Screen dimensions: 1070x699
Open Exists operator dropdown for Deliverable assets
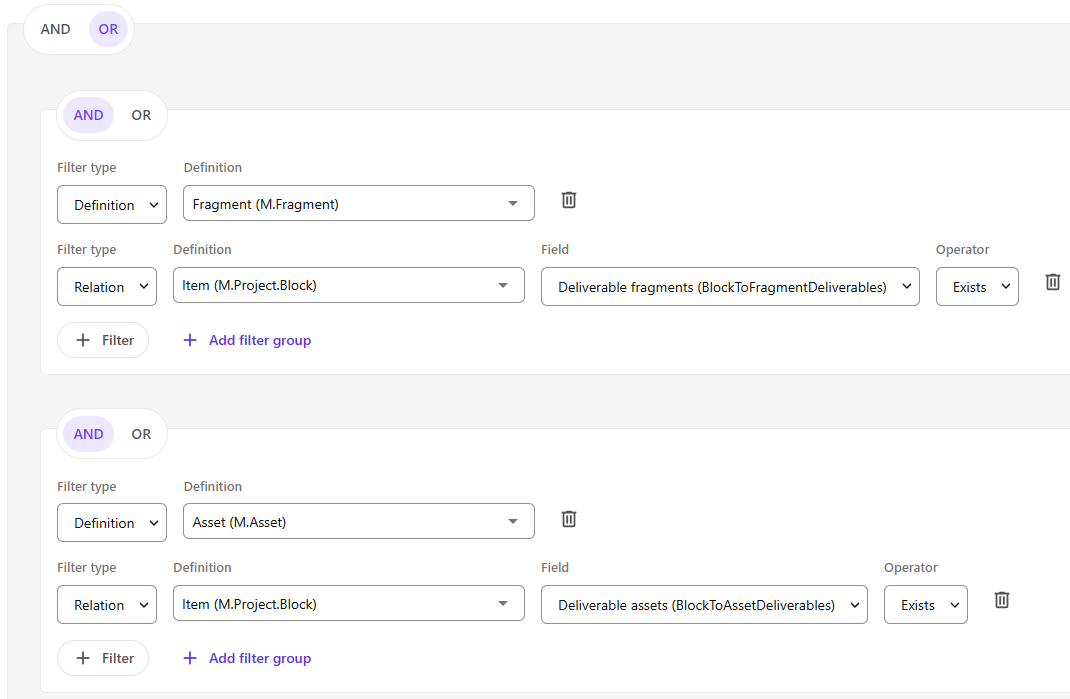pos(926,605)
